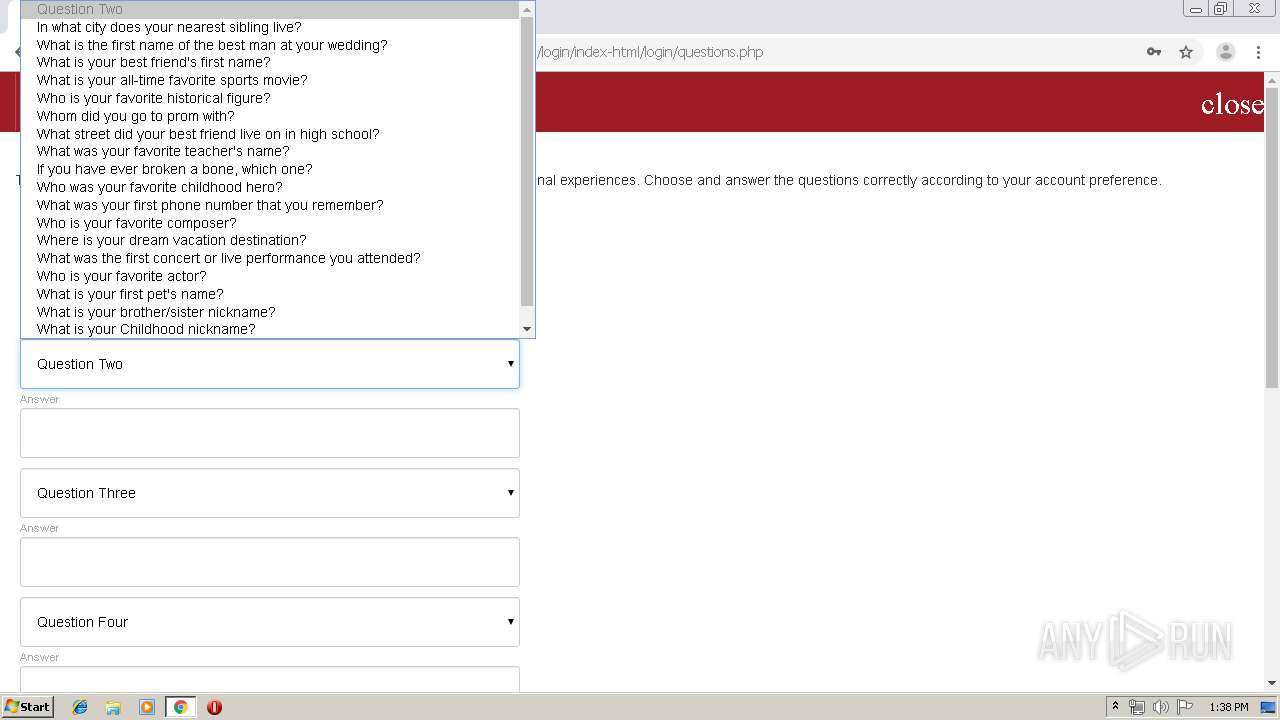The image size is (1280, 720).
Task: Open the Chrome profile avatar icon
Action: [x=1226, y=52]
